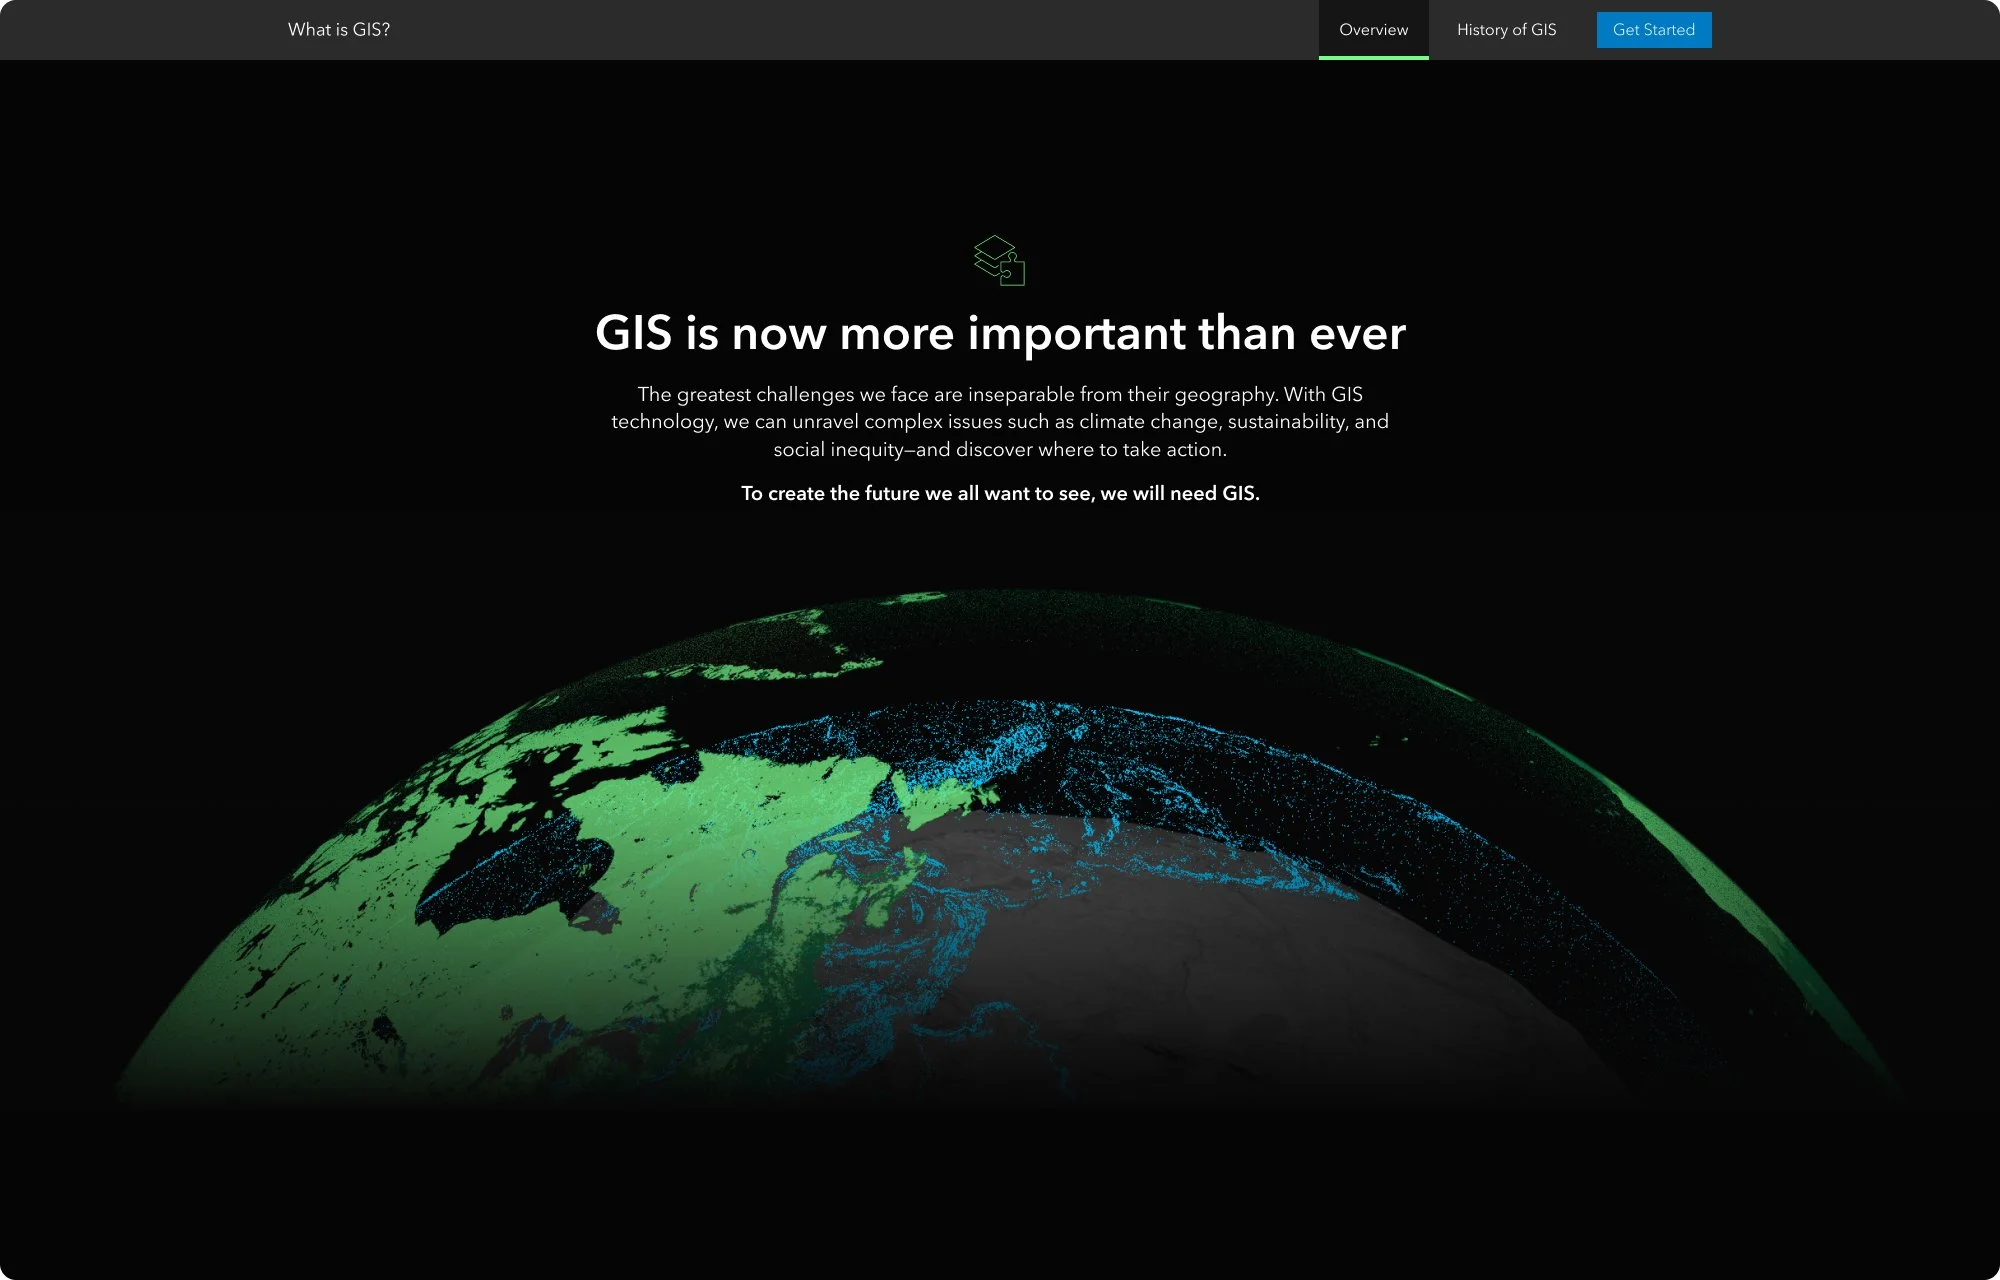The width and height of the screenshot is (2000, 1280).
Task: Open the What is GIS? home link
Action: (337, 29)
